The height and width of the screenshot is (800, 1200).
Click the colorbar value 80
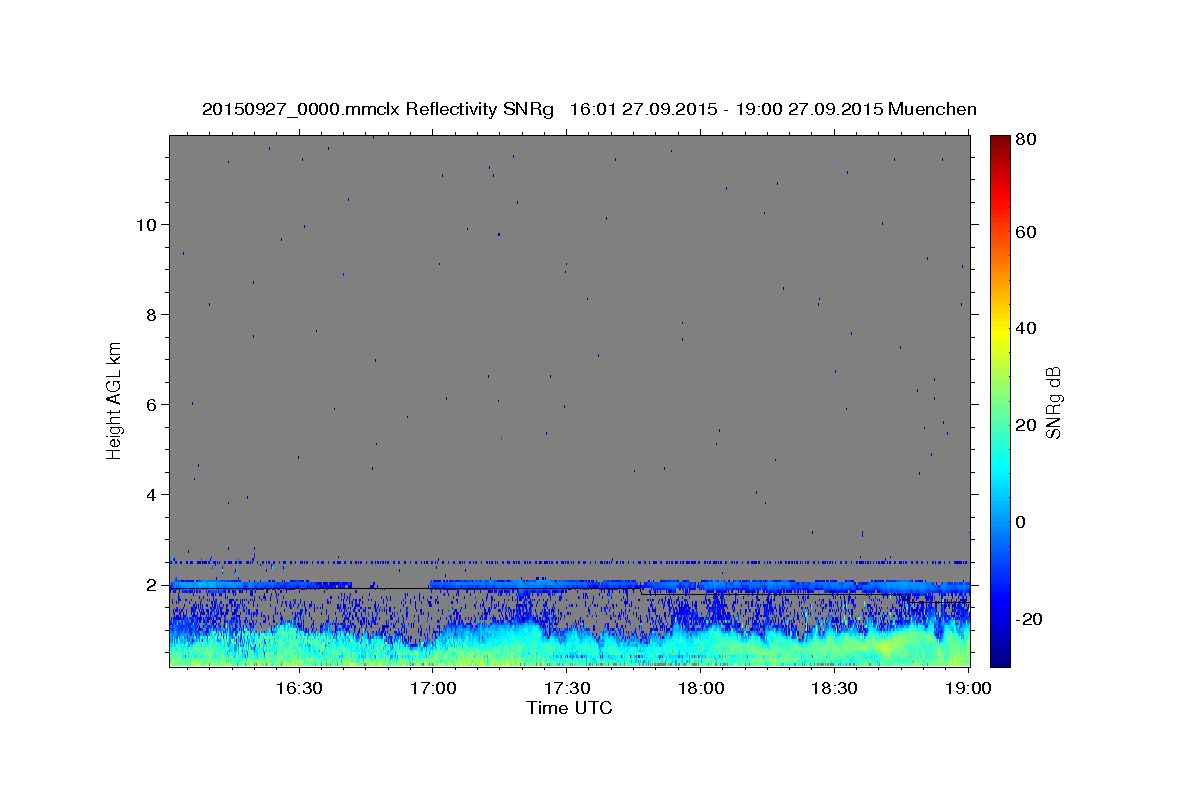click(x=1025, y=140)
